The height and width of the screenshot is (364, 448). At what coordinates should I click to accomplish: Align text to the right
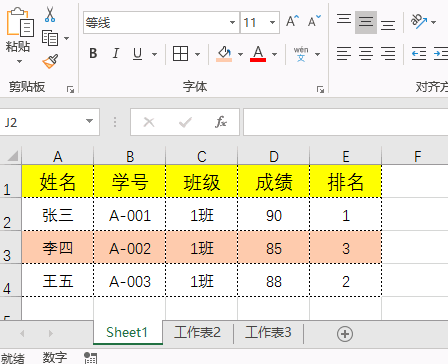pyautogui.click(x=388, y=53)
